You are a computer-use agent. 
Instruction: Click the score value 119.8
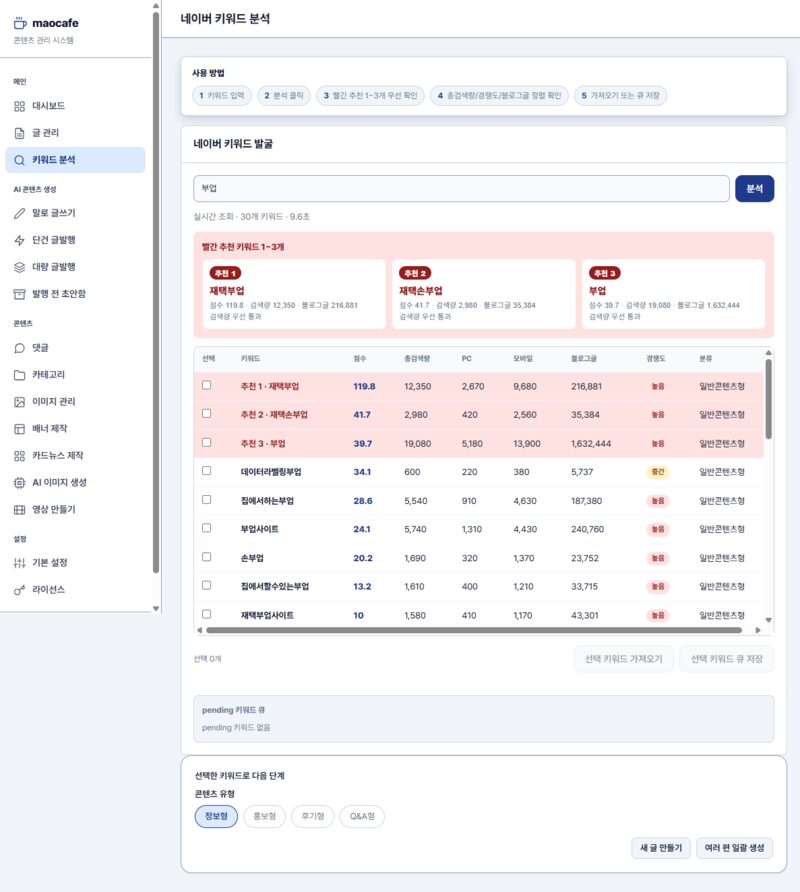[364, 386]
